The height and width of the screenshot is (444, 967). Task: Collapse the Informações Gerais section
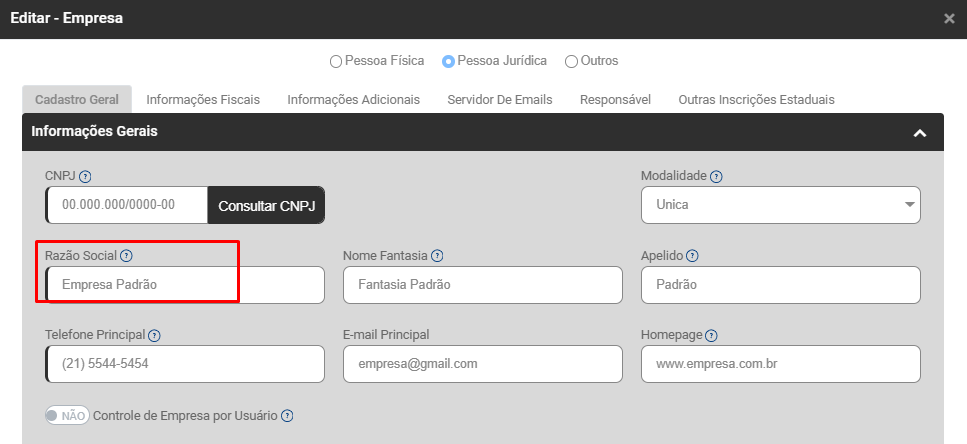(920, 133)
